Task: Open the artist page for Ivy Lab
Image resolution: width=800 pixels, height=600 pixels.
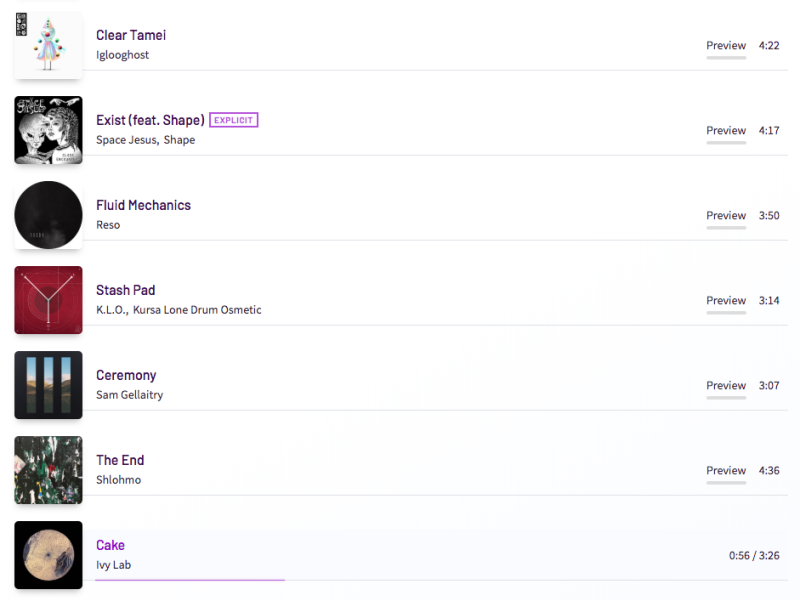Action: pyautogui.click(x=112, y=565)
